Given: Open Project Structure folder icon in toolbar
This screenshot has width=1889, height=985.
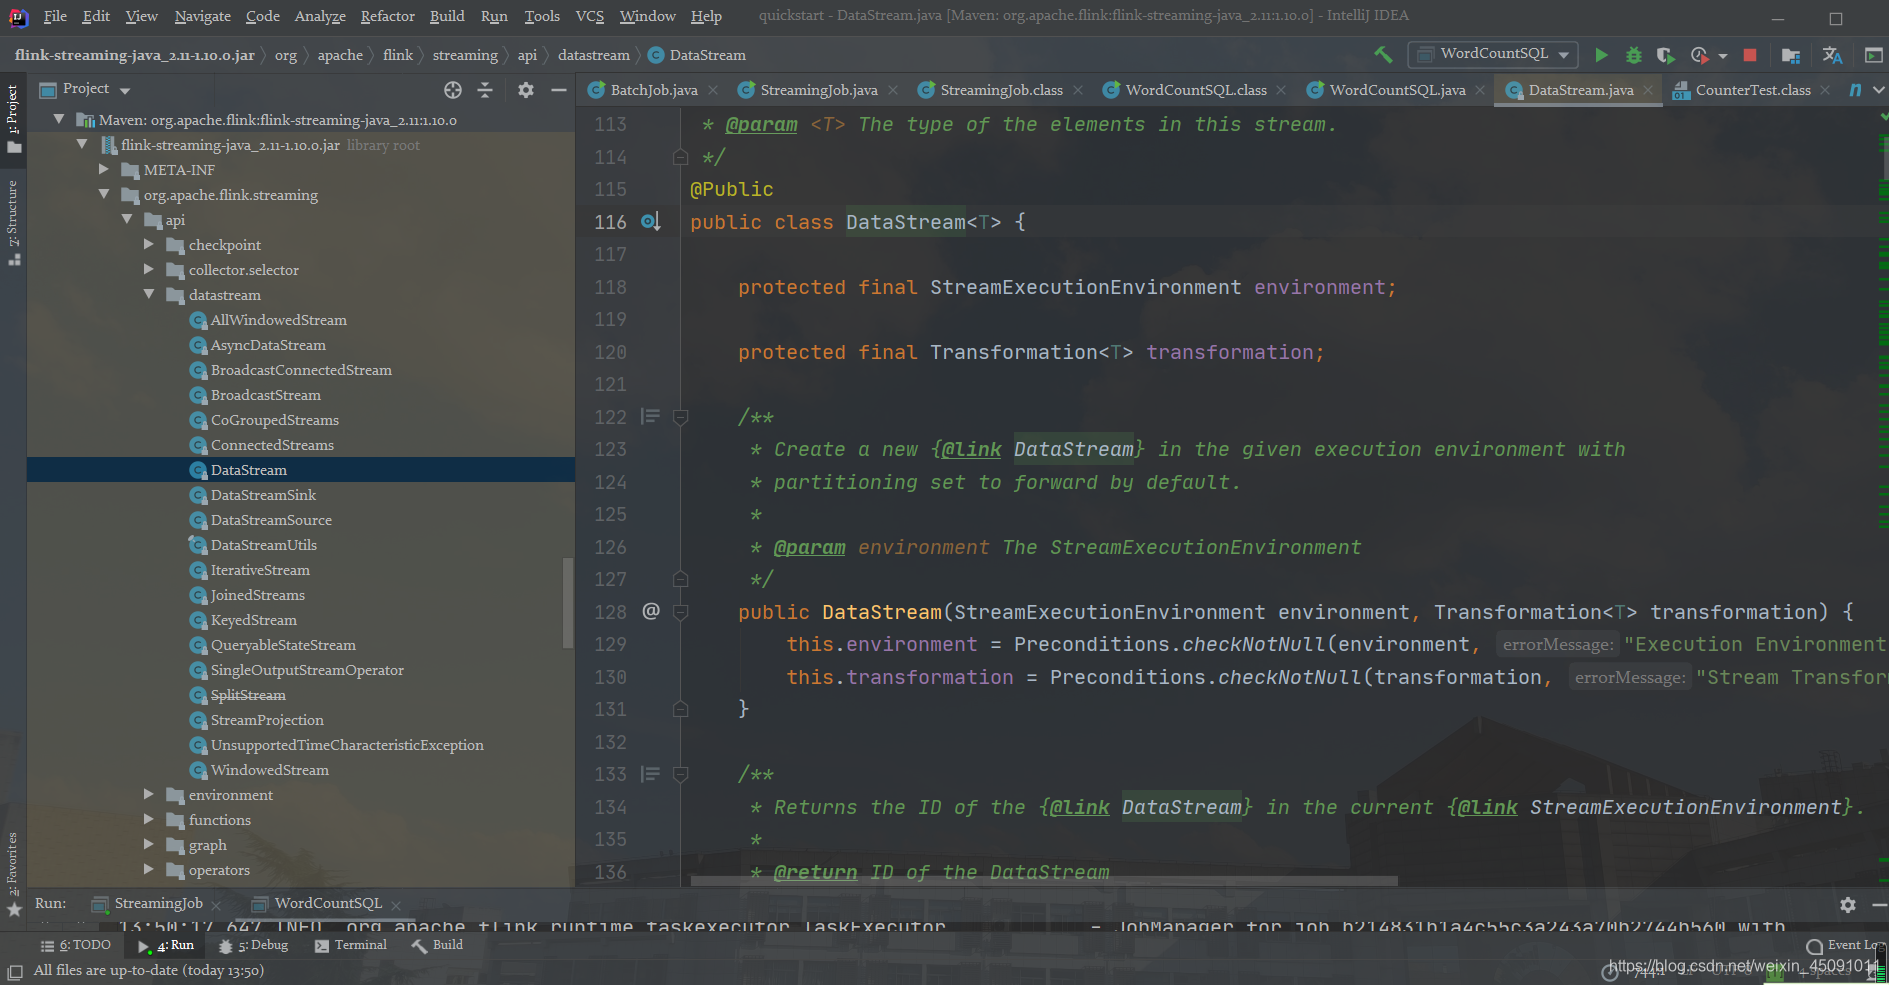Looking at the screenshot, I should (x=1791, y=55).
